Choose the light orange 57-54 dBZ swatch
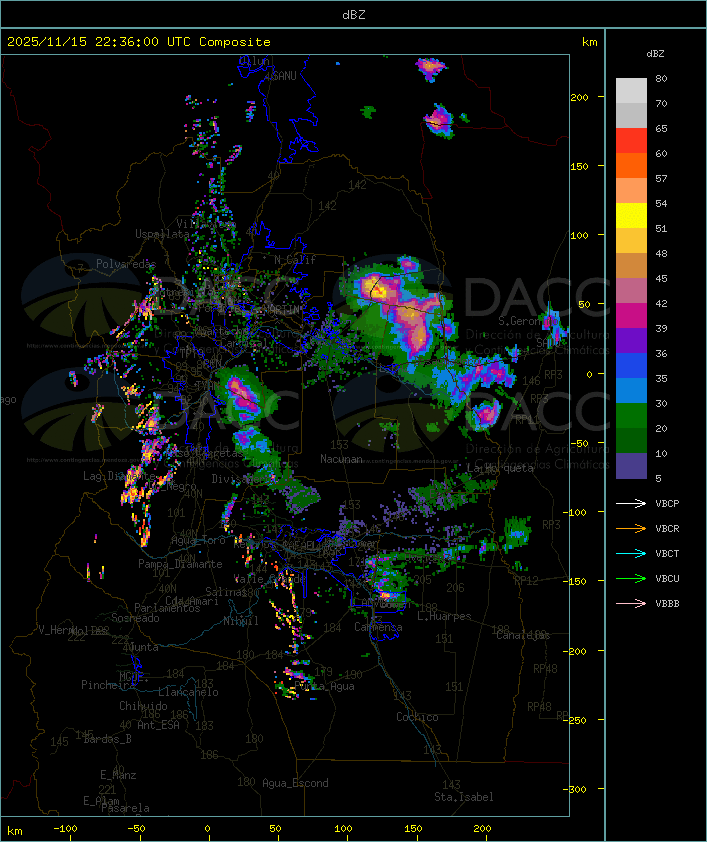 631,191
